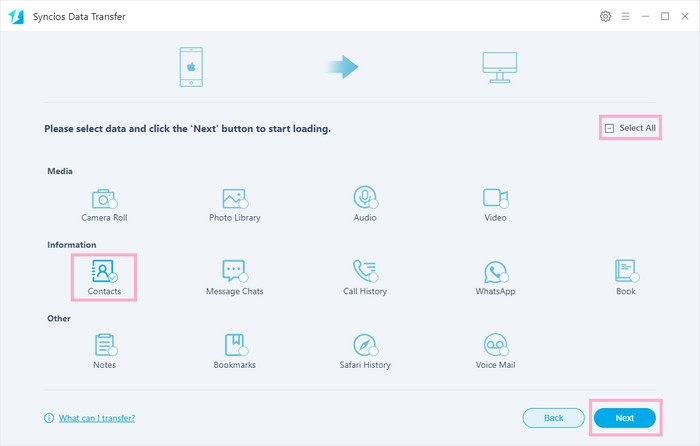Image resolution: width=700 pixels, height=446 pixels.
Task: Choose the Audio microphone icon
Action: click(x=365, y=197)
